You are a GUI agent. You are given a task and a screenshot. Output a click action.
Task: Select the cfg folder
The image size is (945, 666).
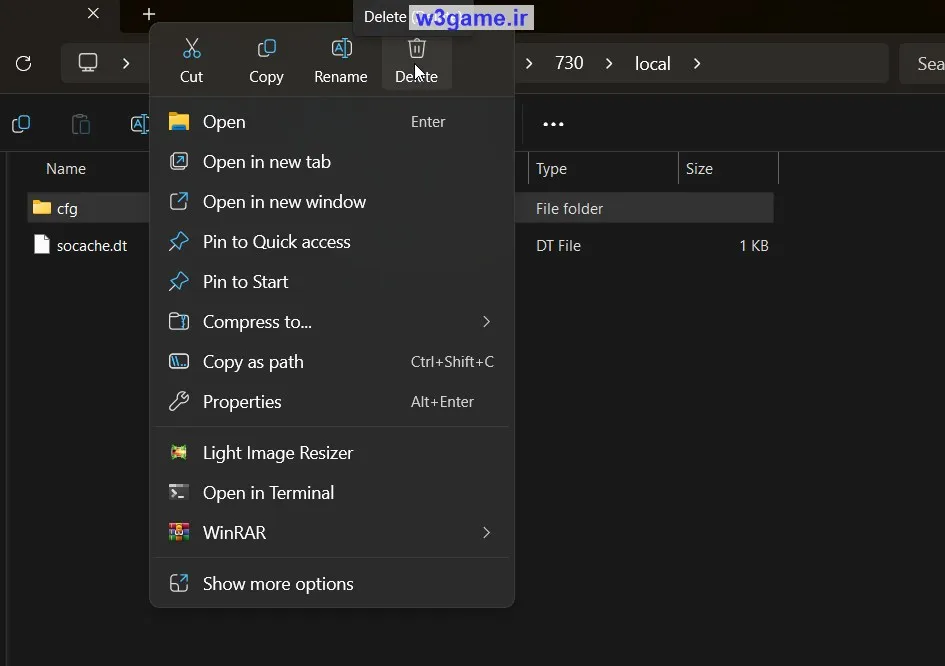67,209
